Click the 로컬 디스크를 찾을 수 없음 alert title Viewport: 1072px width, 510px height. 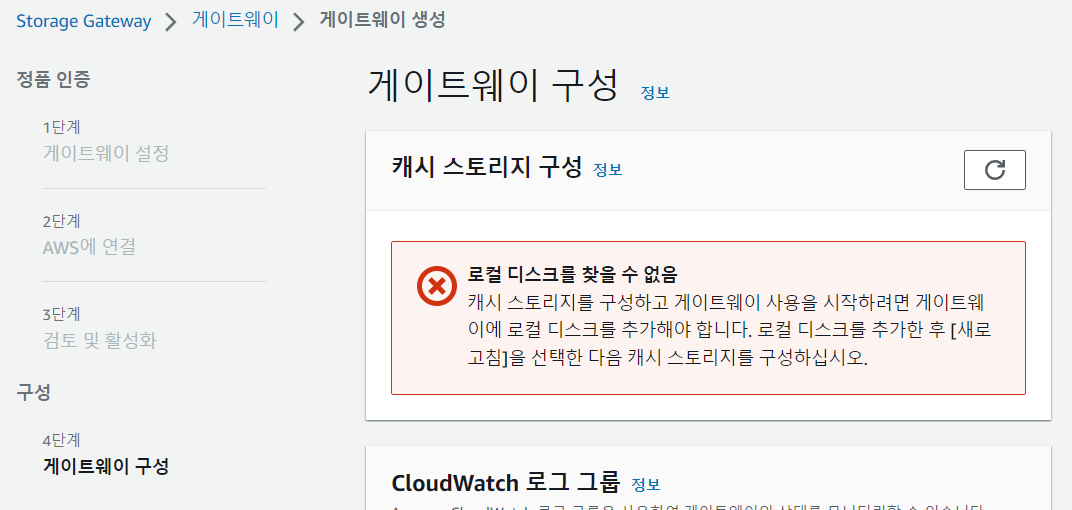[573, 275]
